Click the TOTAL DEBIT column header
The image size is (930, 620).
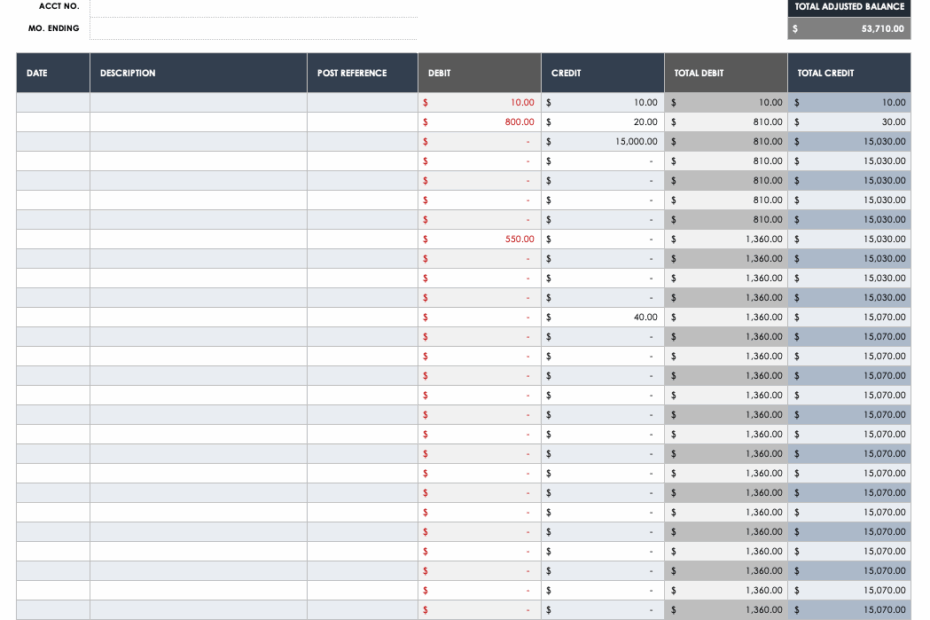tap(726, 73)
